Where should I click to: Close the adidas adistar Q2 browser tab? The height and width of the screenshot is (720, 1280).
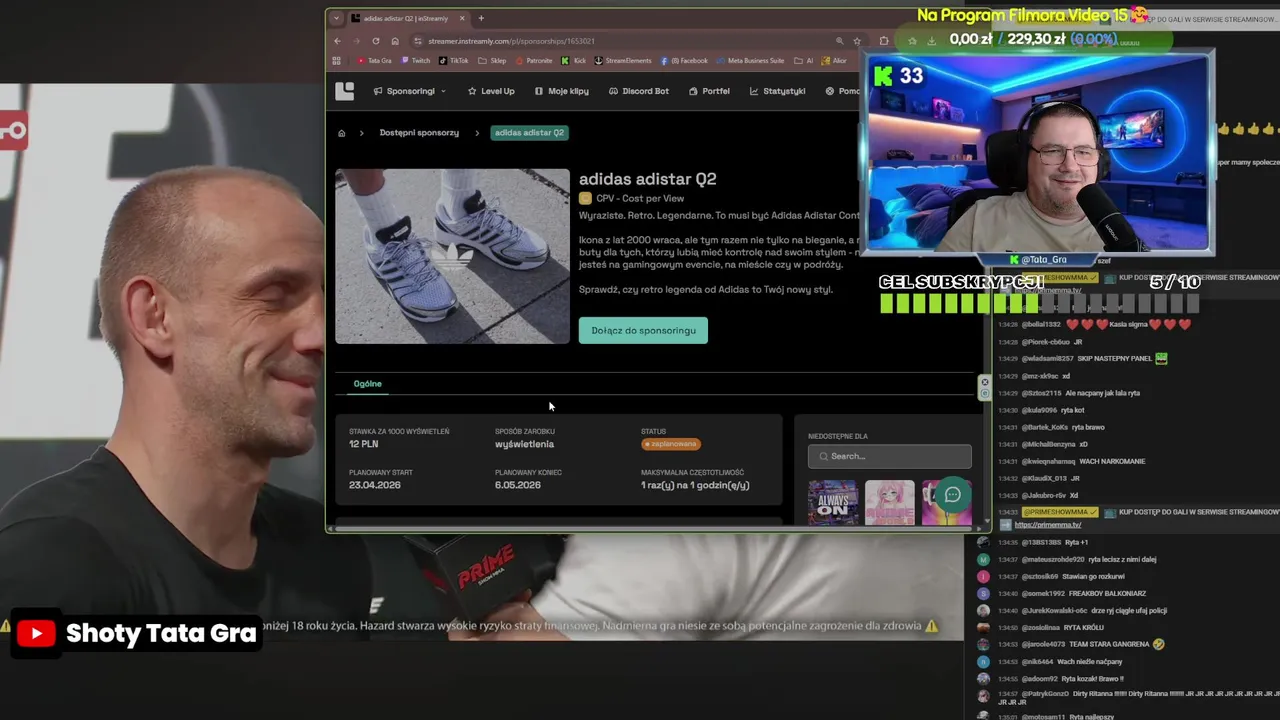pyautogui.click(x=463, y=18)
